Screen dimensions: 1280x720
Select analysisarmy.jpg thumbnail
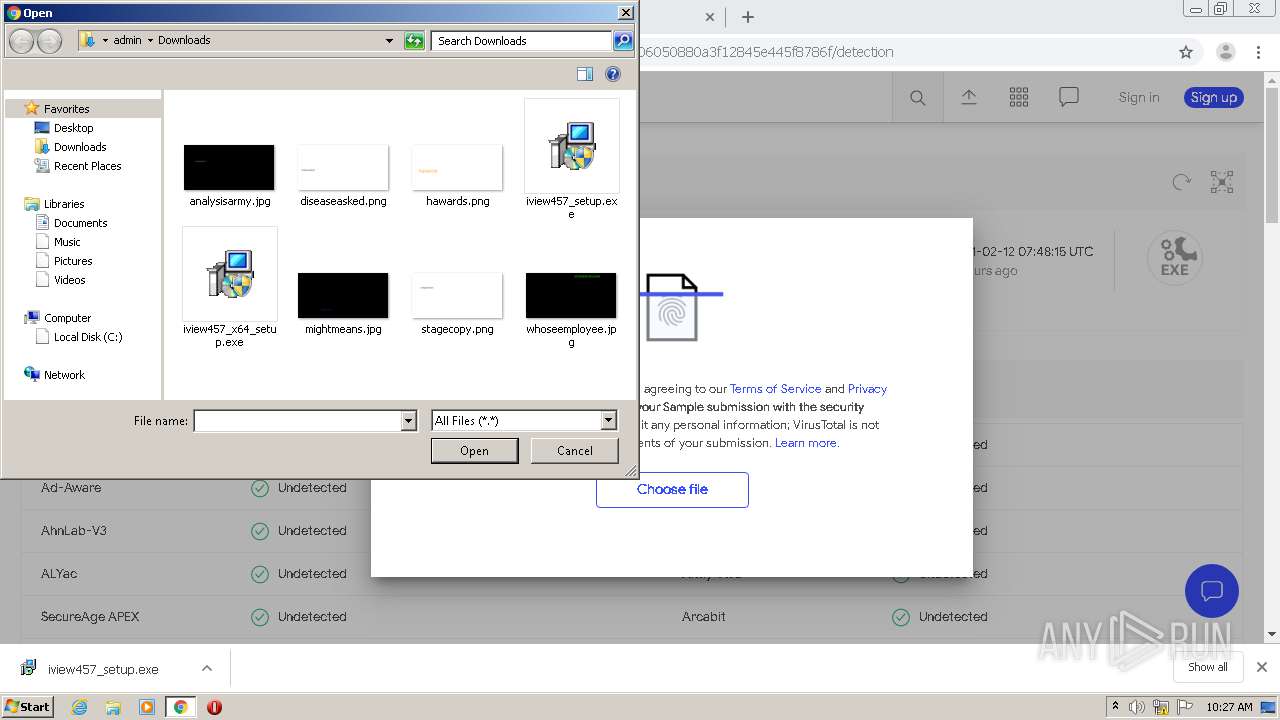229,167
